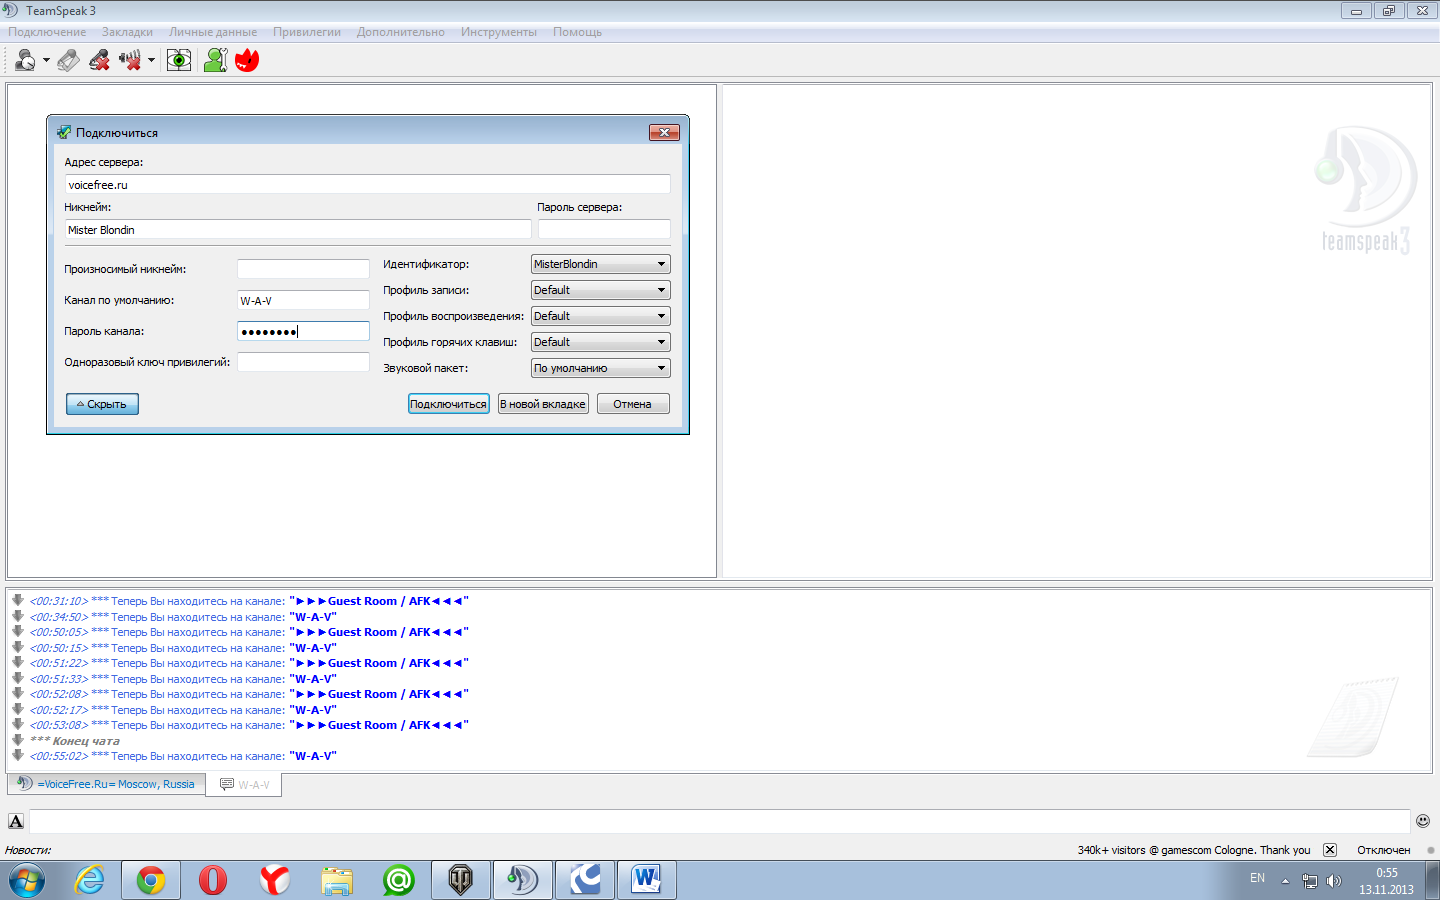Open the Away status dropdown arrow
The width and height of the screenshot is (1440, 900).
tap(46, 61)
